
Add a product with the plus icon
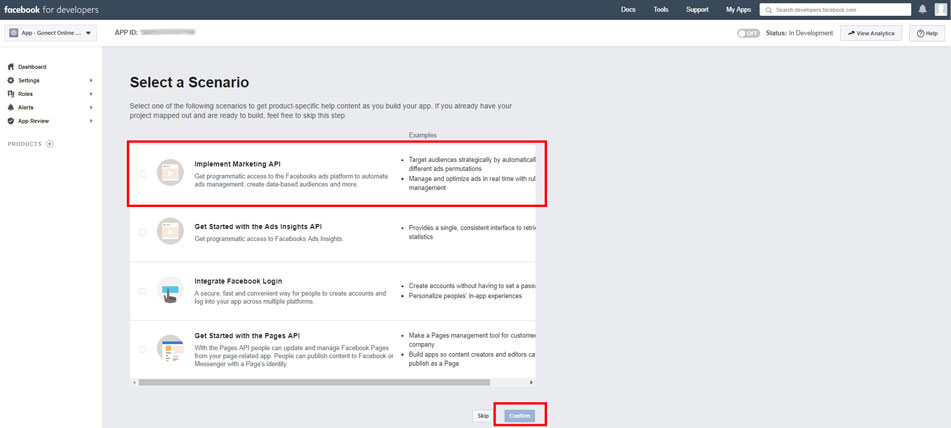50,144
